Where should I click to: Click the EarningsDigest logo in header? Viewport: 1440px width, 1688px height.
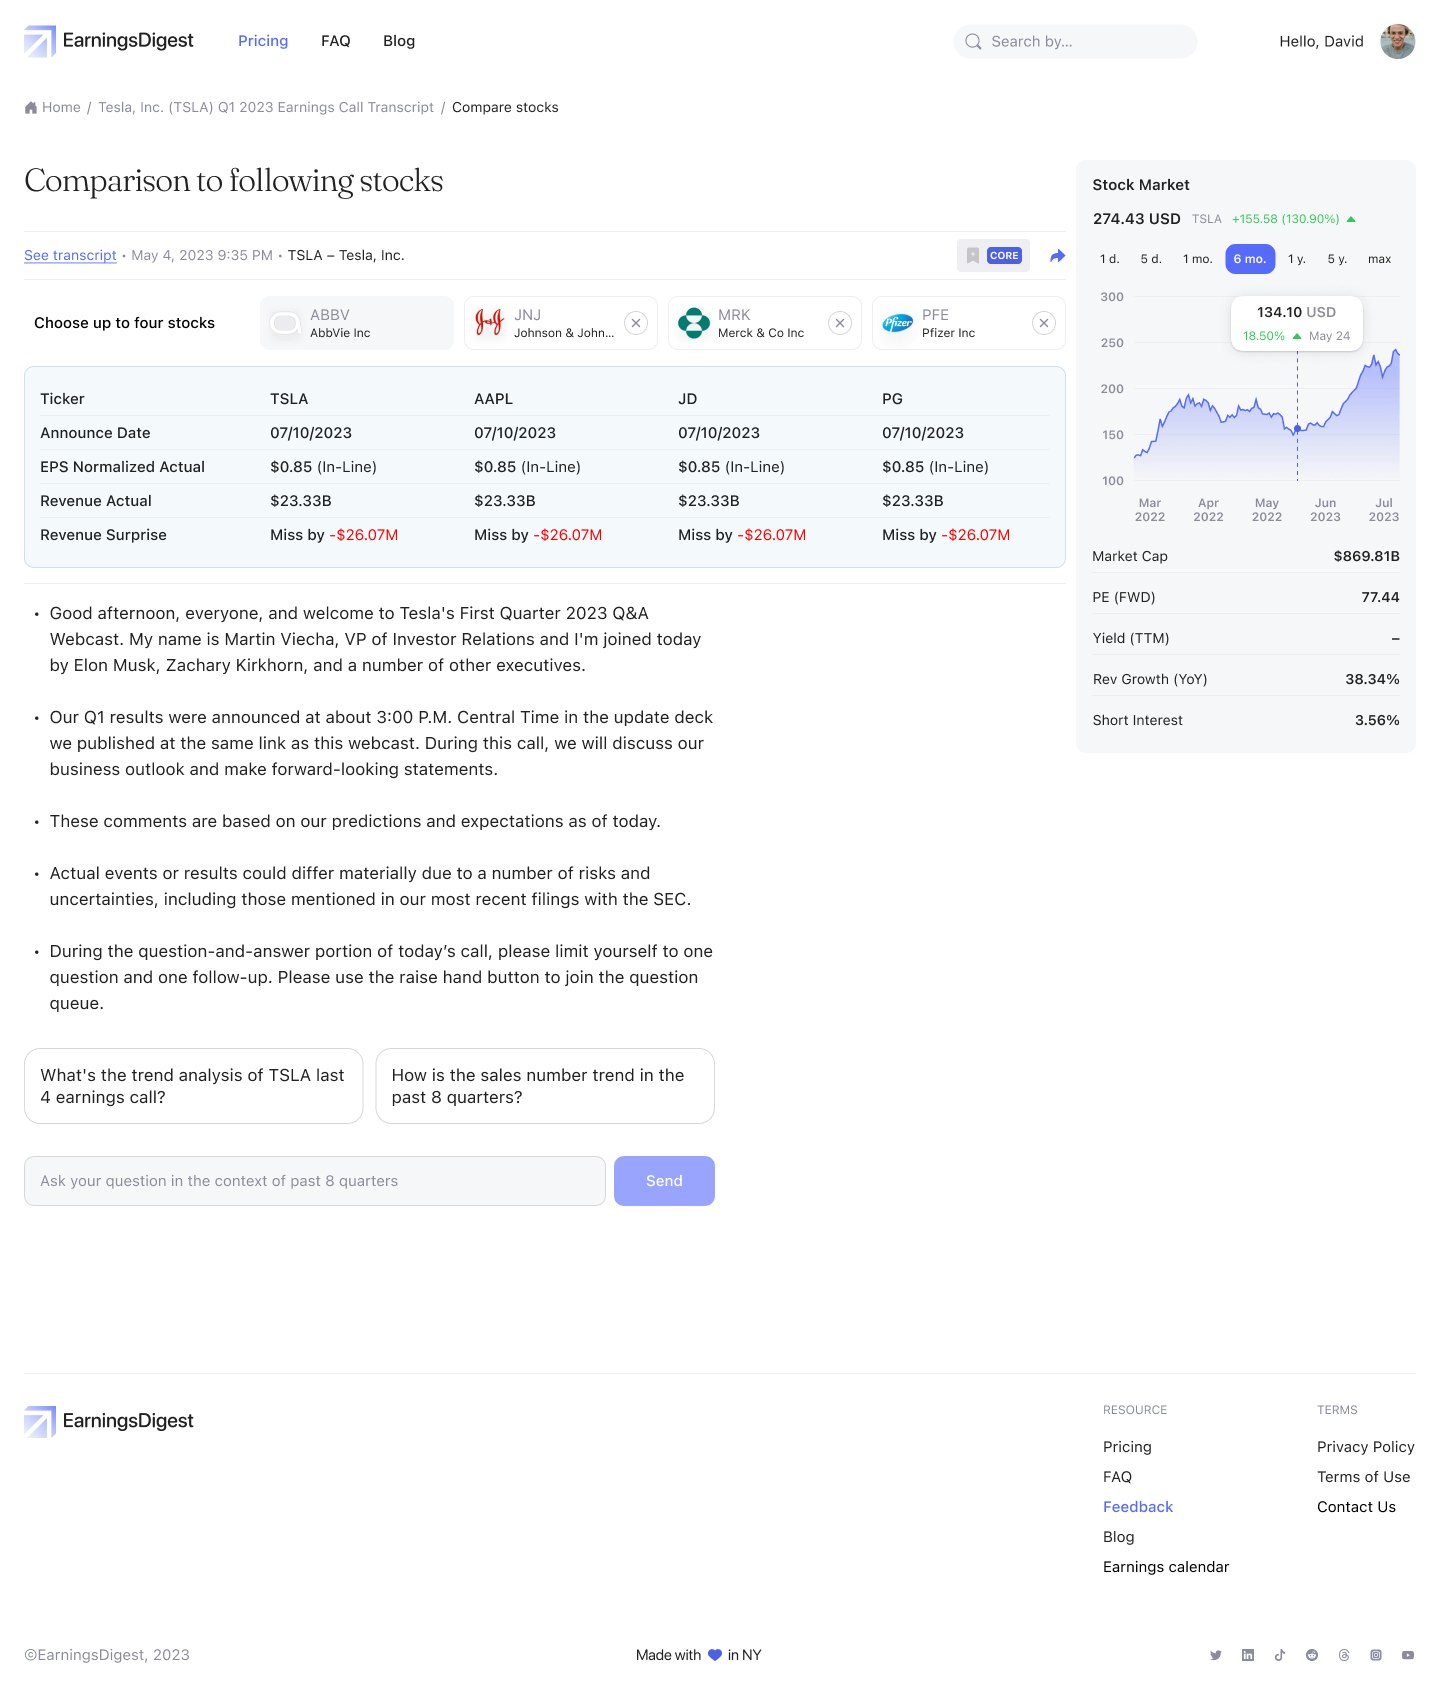(x=109, y=41)
